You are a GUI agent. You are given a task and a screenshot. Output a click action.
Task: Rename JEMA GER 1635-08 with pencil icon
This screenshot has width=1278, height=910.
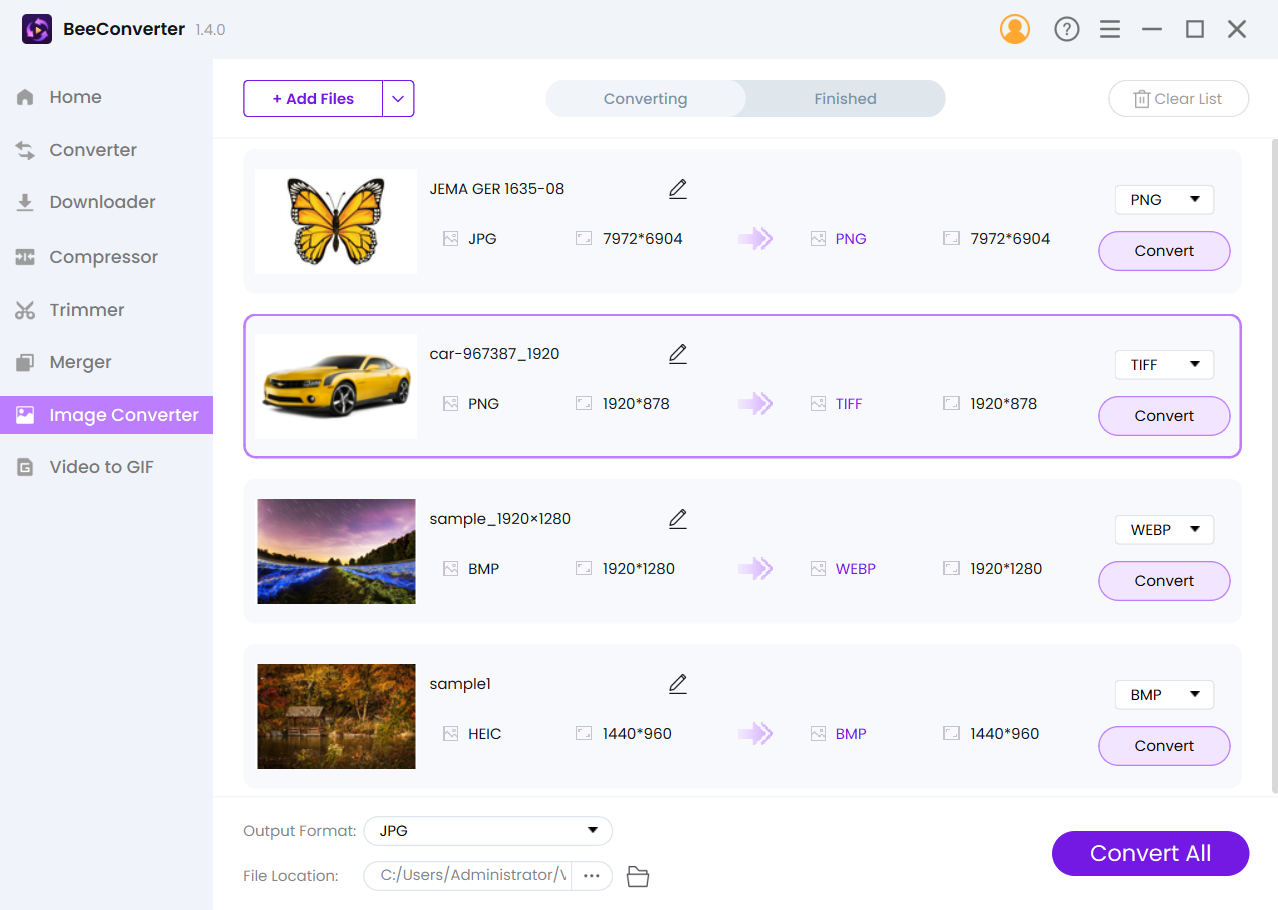(678, 189)
